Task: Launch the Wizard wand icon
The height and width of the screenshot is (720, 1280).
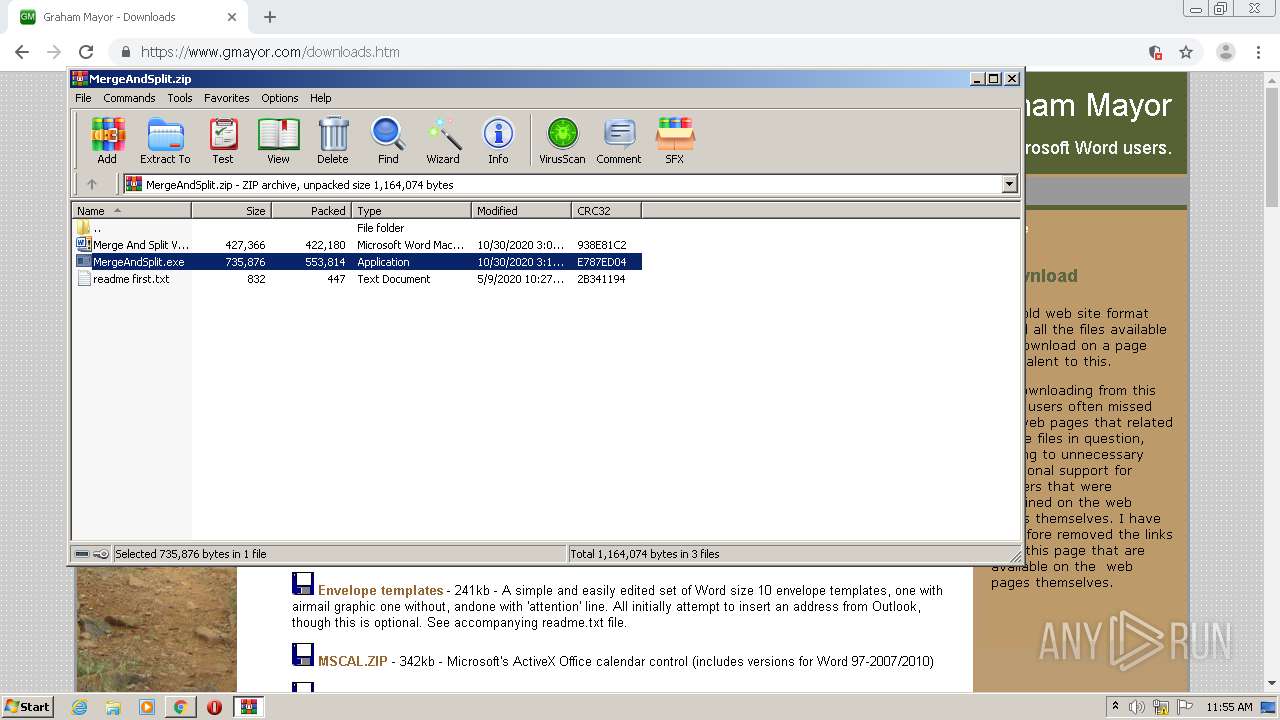Action: 443,140
